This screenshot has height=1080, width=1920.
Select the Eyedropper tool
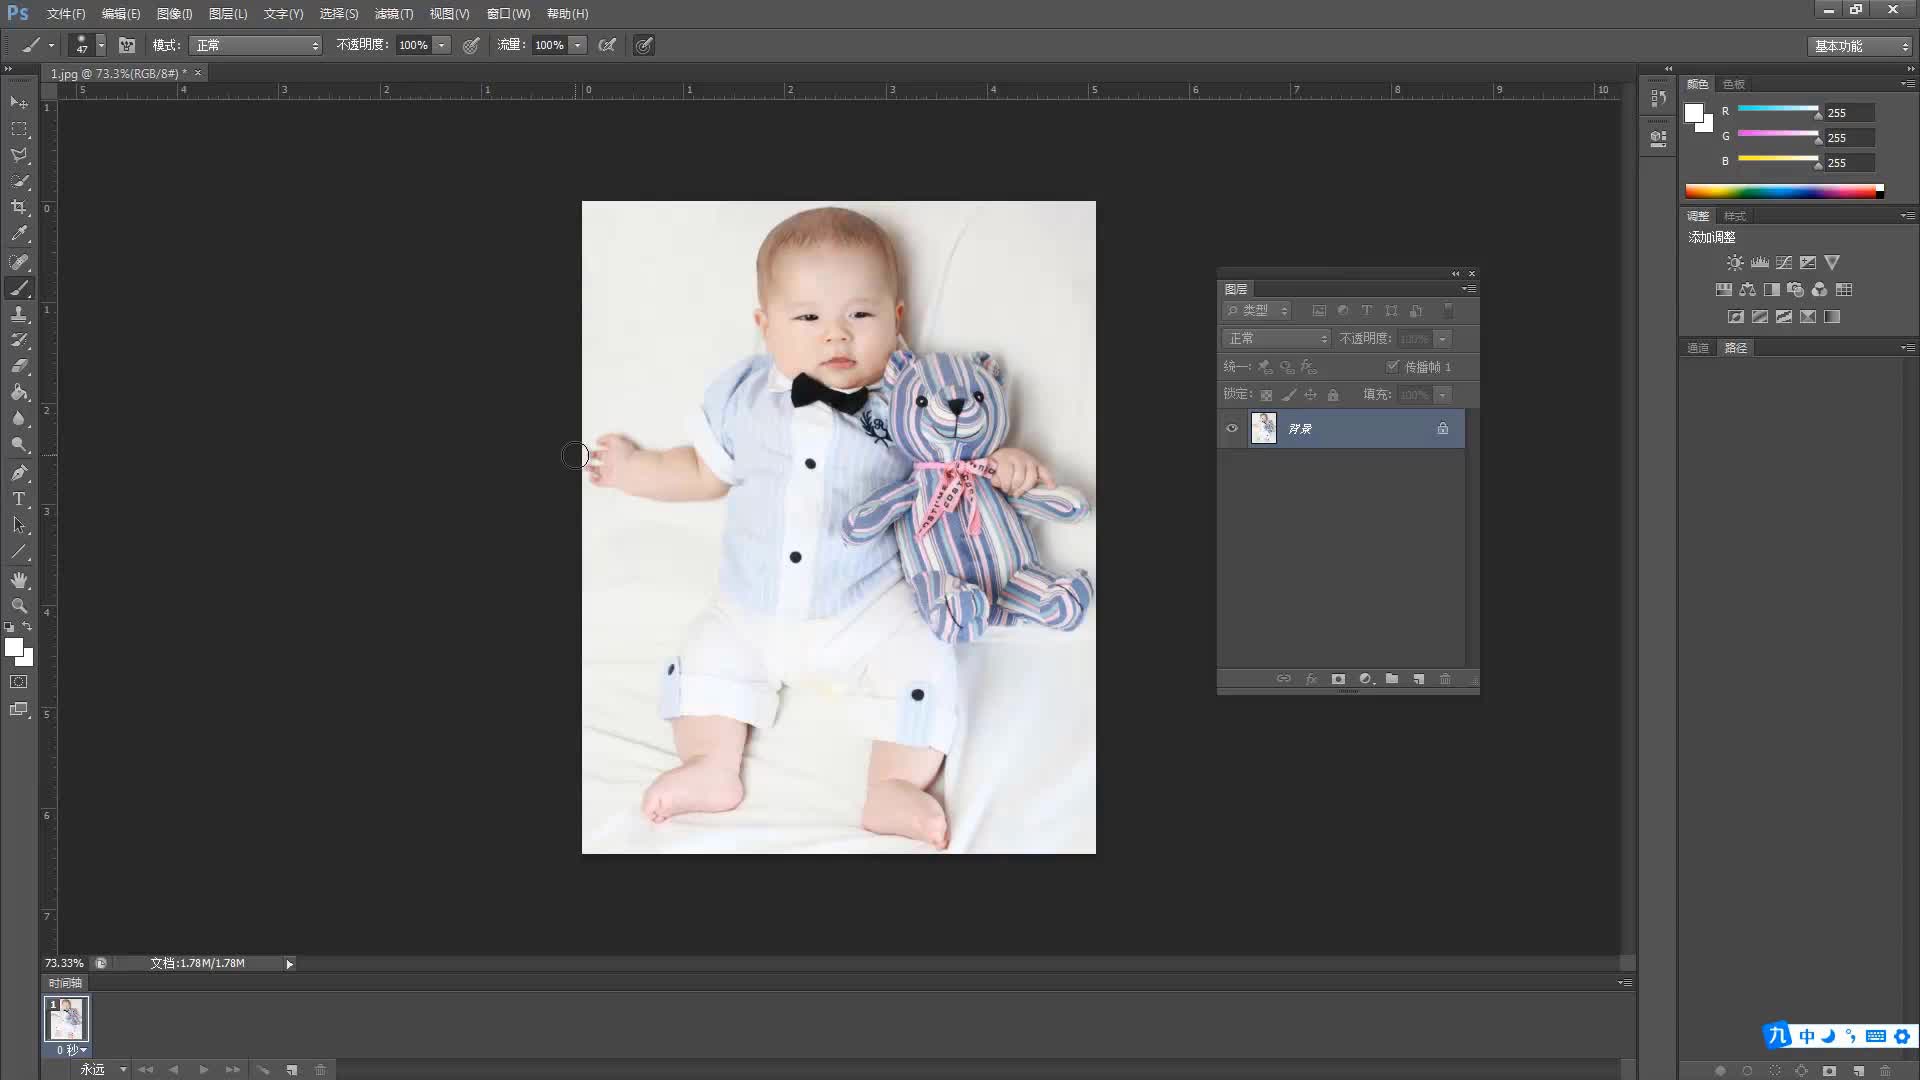[19, 234]
